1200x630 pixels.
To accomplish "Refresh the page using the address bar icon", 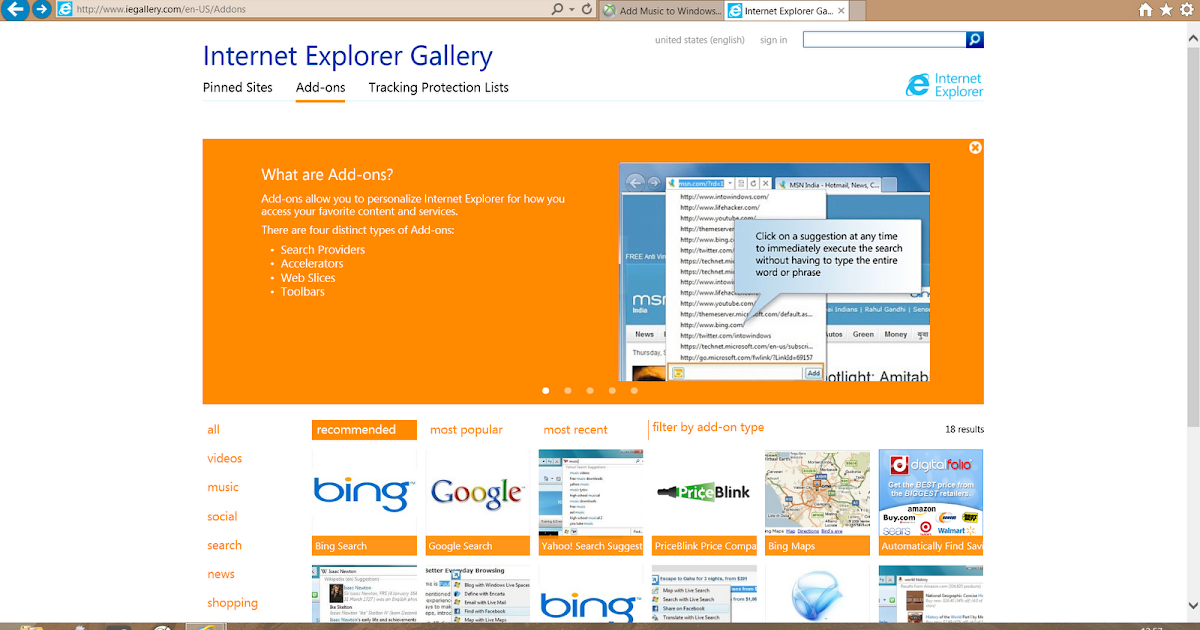I will point(585,10).
